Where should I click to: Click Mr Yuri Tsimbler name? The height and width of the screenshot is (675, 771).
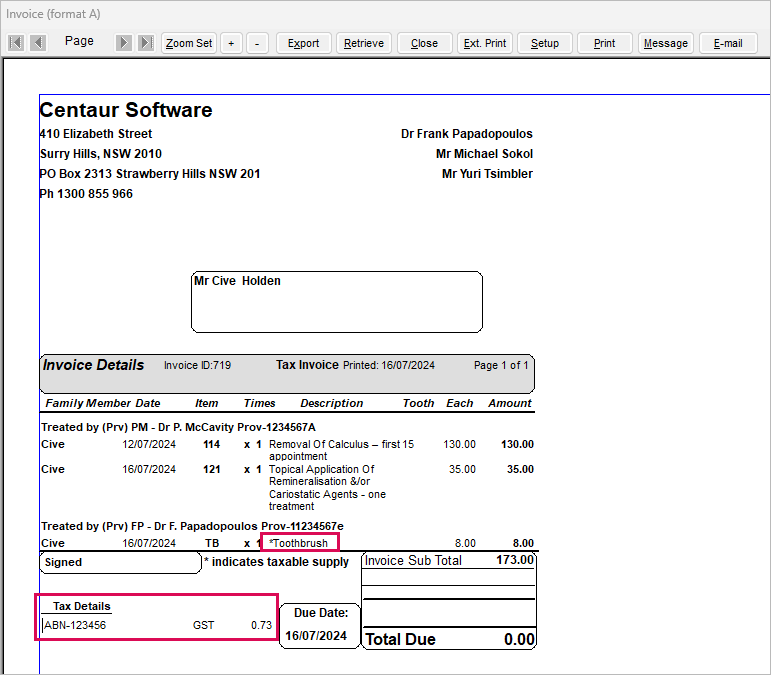click(487, 174)
